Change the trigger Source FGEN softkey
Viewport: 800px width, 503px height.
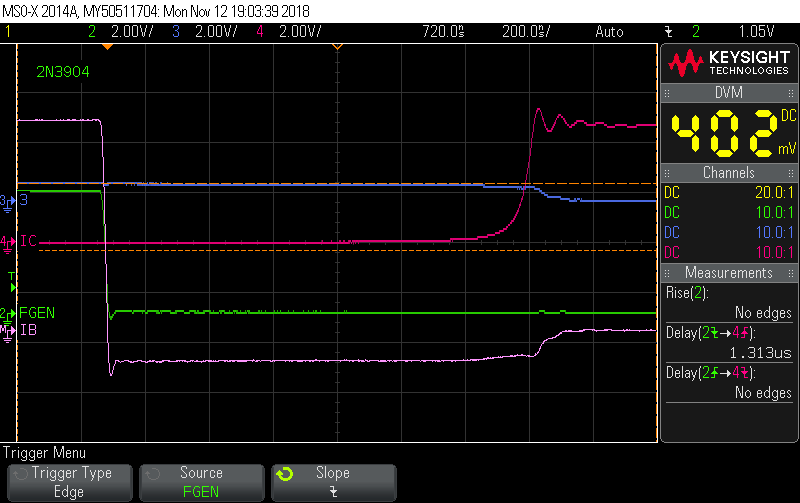[x=202, y=482]
